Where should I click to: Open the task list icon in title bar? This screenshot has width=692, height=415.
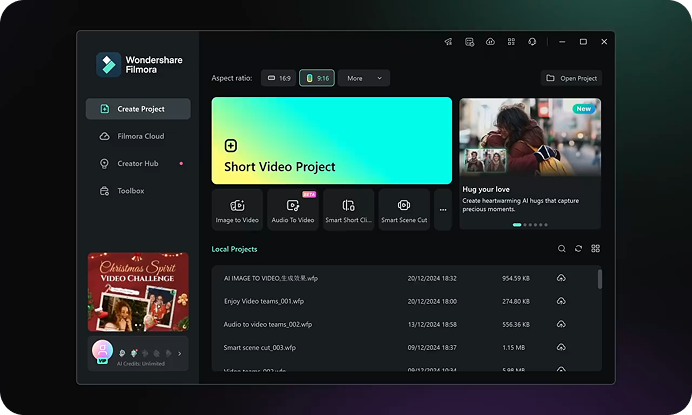coord(470,42)
